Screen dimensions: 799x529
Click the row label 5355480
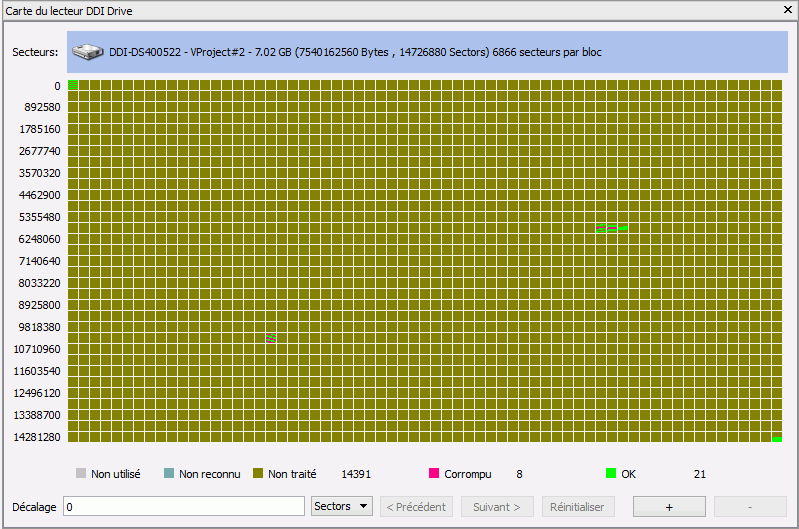click(40, 217)
